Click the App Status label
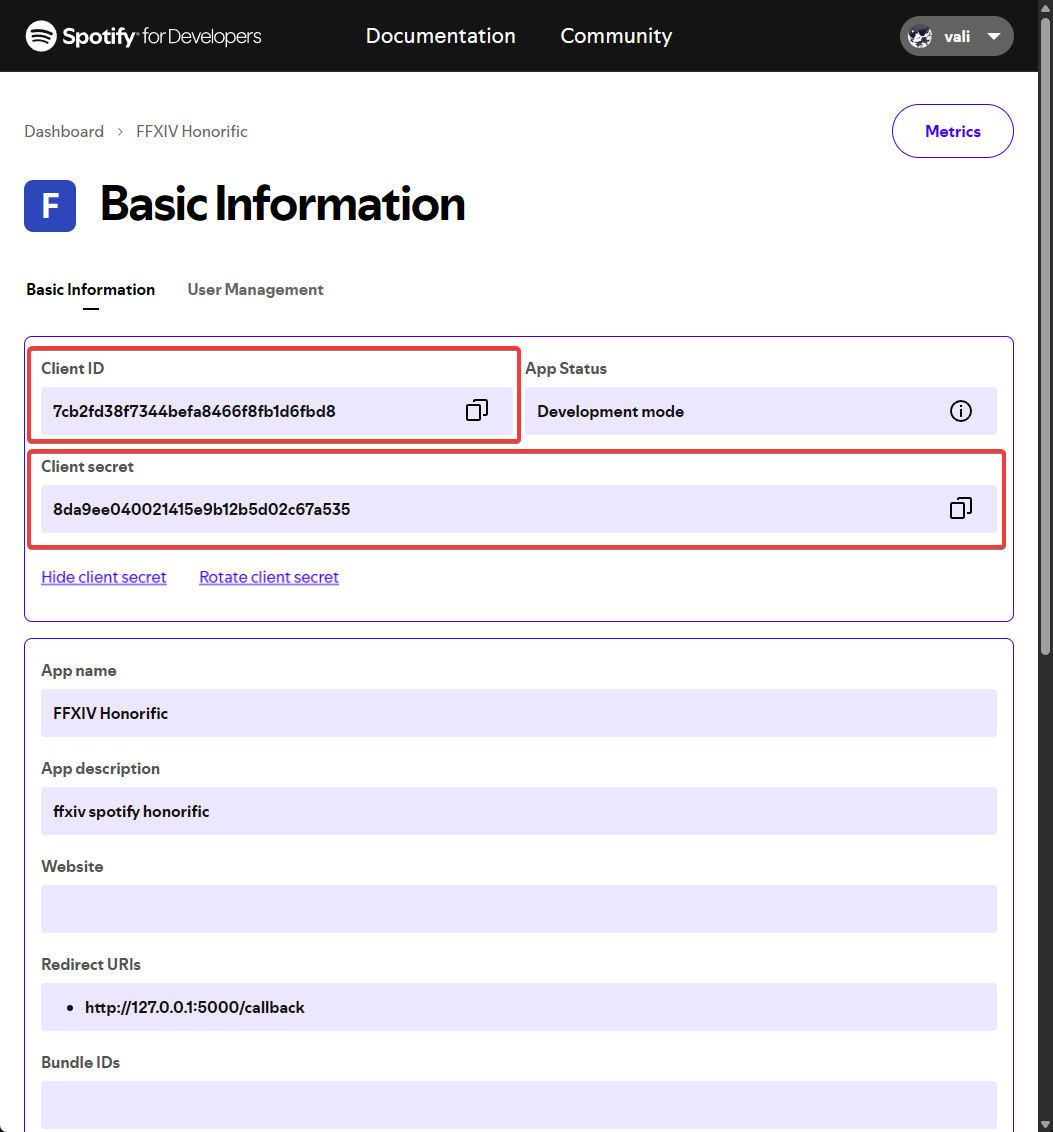This screenshot has height=1132, width=1053. click(566, 369)
